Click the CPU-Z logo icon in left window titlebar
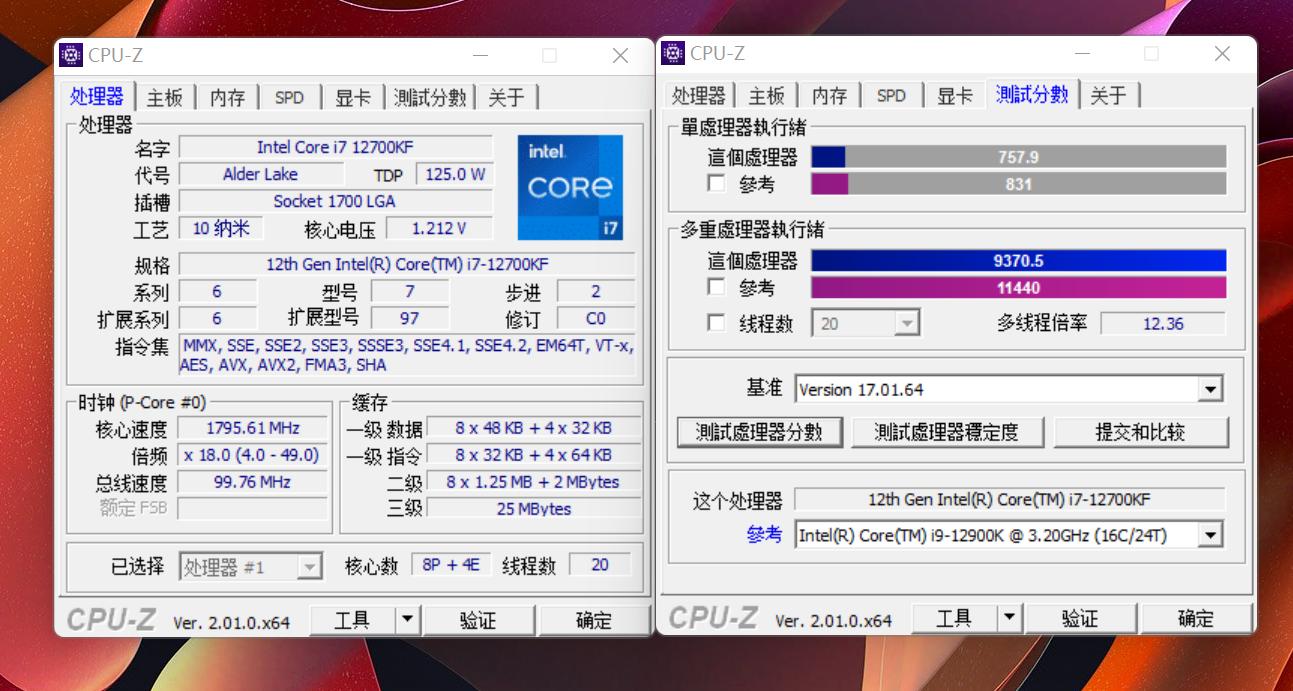 (70, 54)
